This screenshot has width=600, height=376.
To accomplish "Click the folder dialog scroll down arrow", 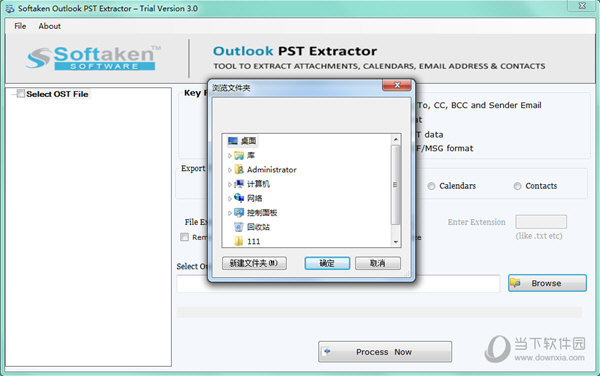I will pos(396,242).
